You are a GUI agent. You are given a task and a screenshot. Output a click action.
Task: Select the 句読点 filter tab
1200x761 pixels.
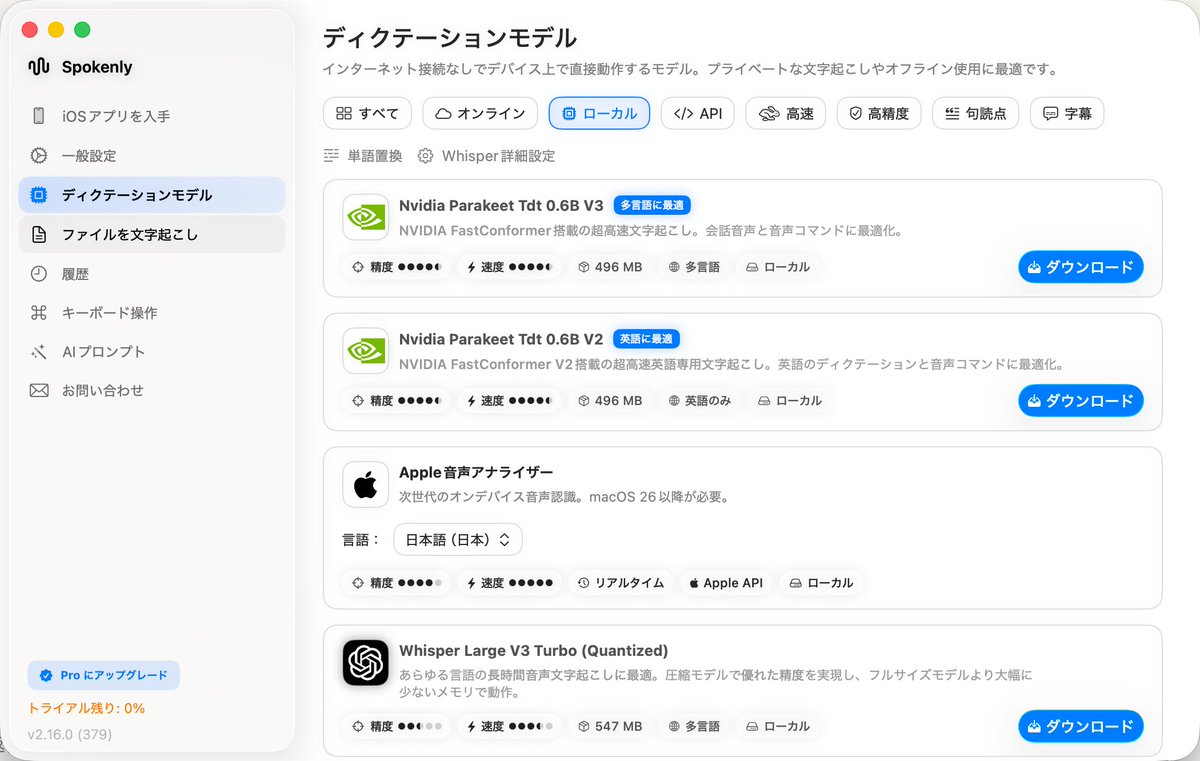point(975,113)
